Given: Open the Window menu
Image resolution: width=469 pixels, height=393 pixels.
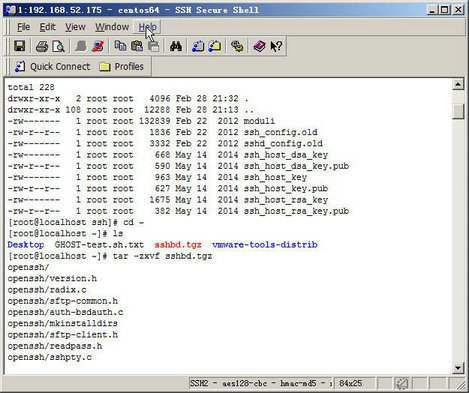Looking at the screenshot, I should pyautogui.click(x=112, y=27).
